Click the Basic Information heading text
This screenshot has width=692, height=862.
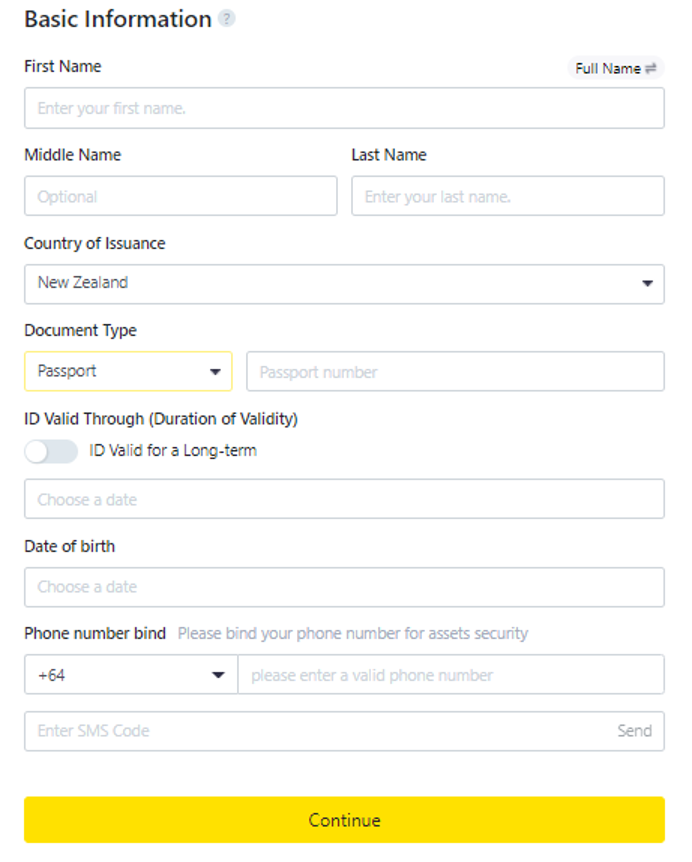click(x=118, y=19)
